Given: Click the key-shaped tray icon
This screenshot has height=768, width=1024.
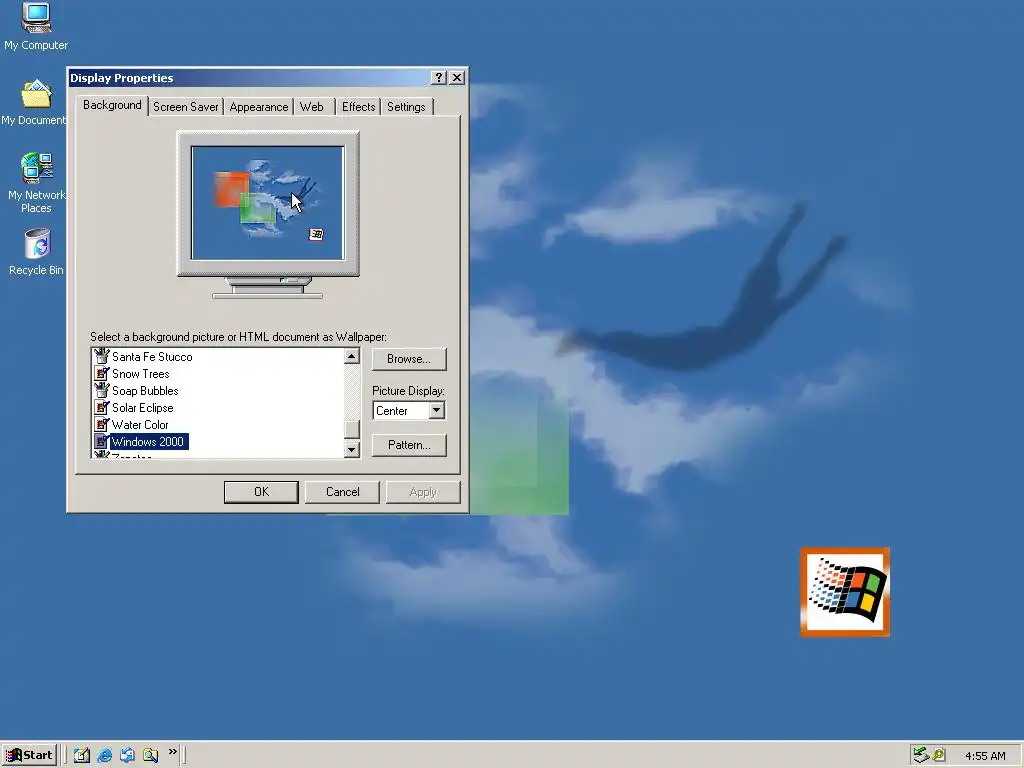Looking at the screenshot, I should click(938, 755).
